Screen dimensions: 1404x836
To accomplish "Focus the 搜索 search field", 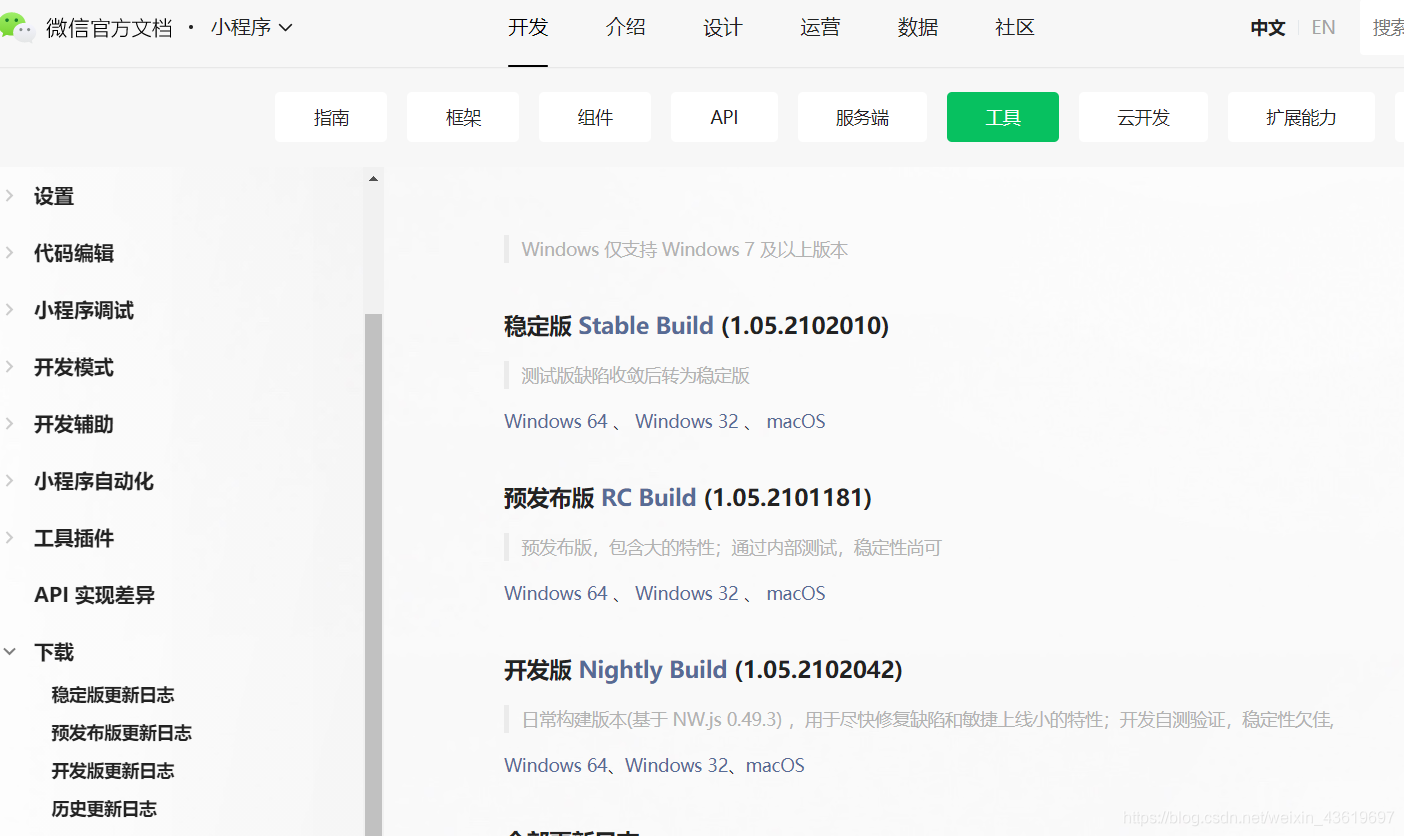I will tap(1382, 28).
